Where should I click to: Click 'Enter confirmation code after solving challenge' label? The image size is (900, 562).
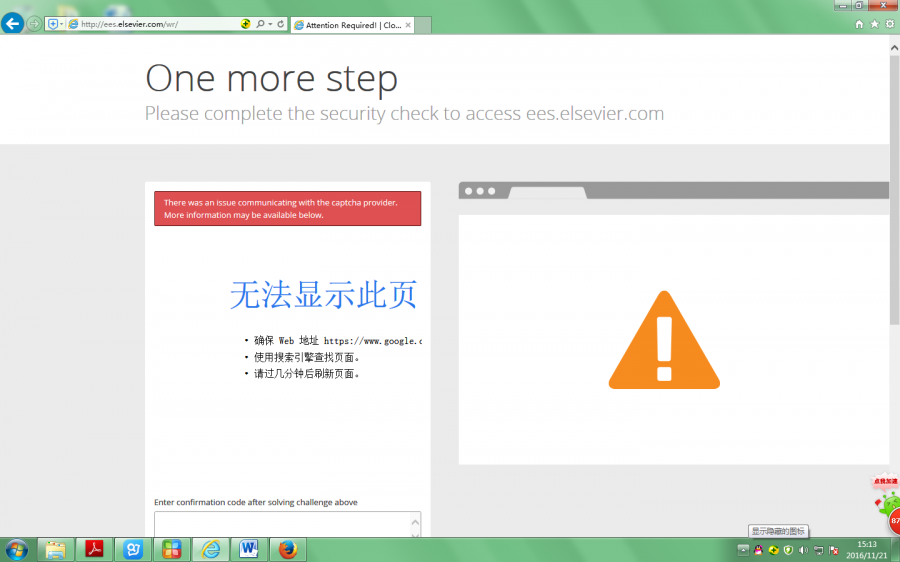tap(255, 502)
